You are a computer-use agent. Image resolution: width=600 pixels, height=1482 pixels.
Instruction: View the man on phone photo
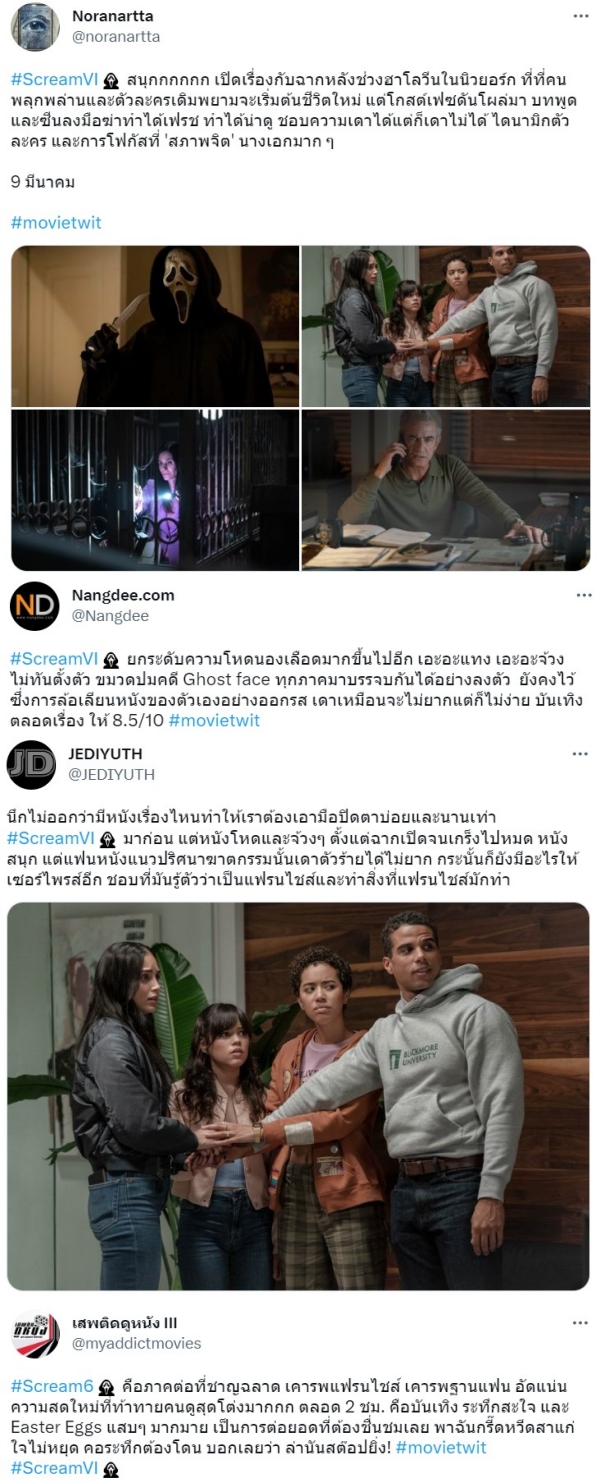pyautogui.click(x=446, y=489)
